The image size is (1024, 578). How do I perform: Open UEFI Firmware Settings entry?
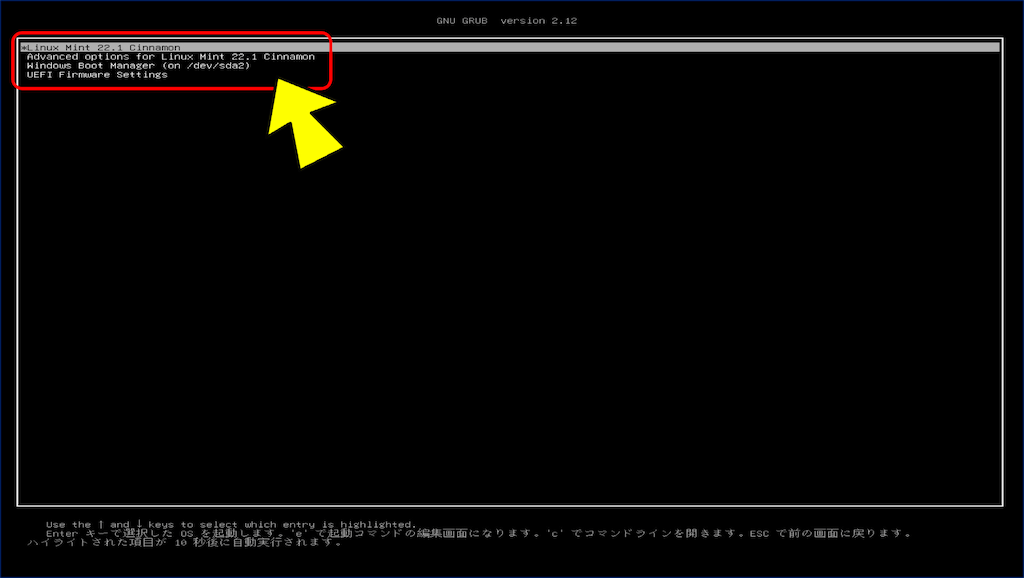[x=96, y=75]
